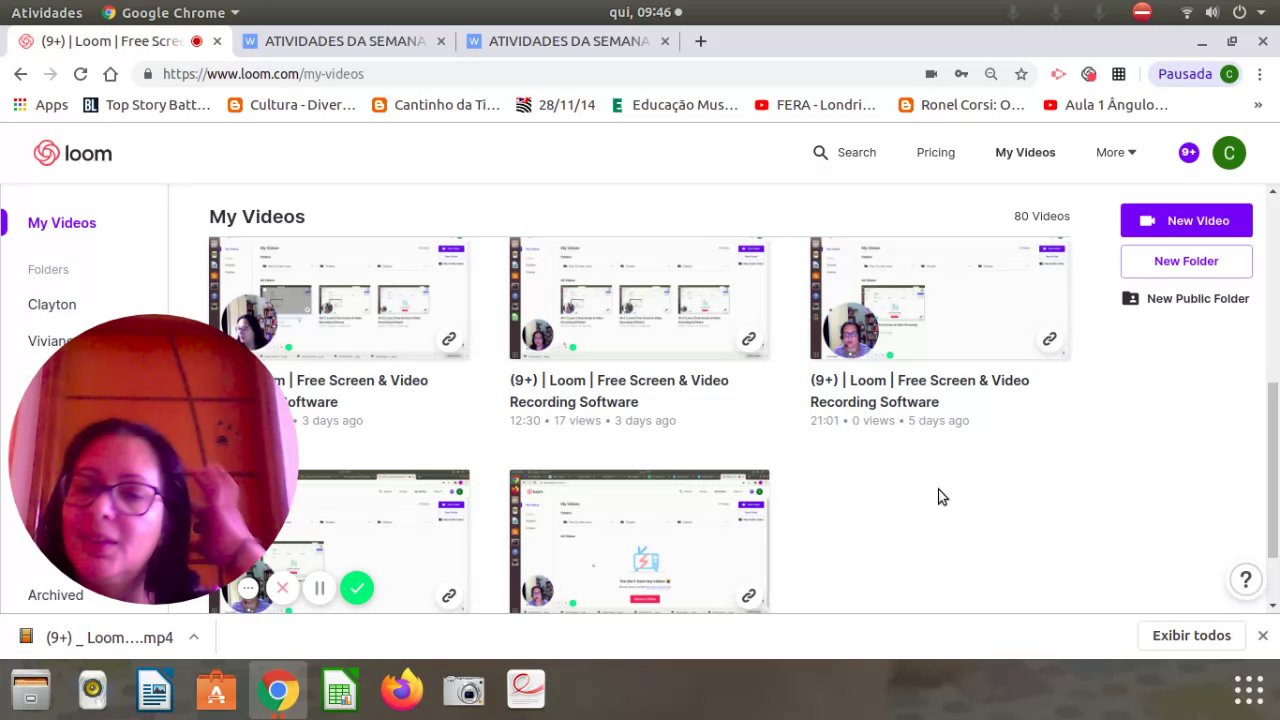This screenshot has height=720, width=1280.
Task: Open the Aula 1 Ângulo... bookmark
Action: [x=1105, y=105]
